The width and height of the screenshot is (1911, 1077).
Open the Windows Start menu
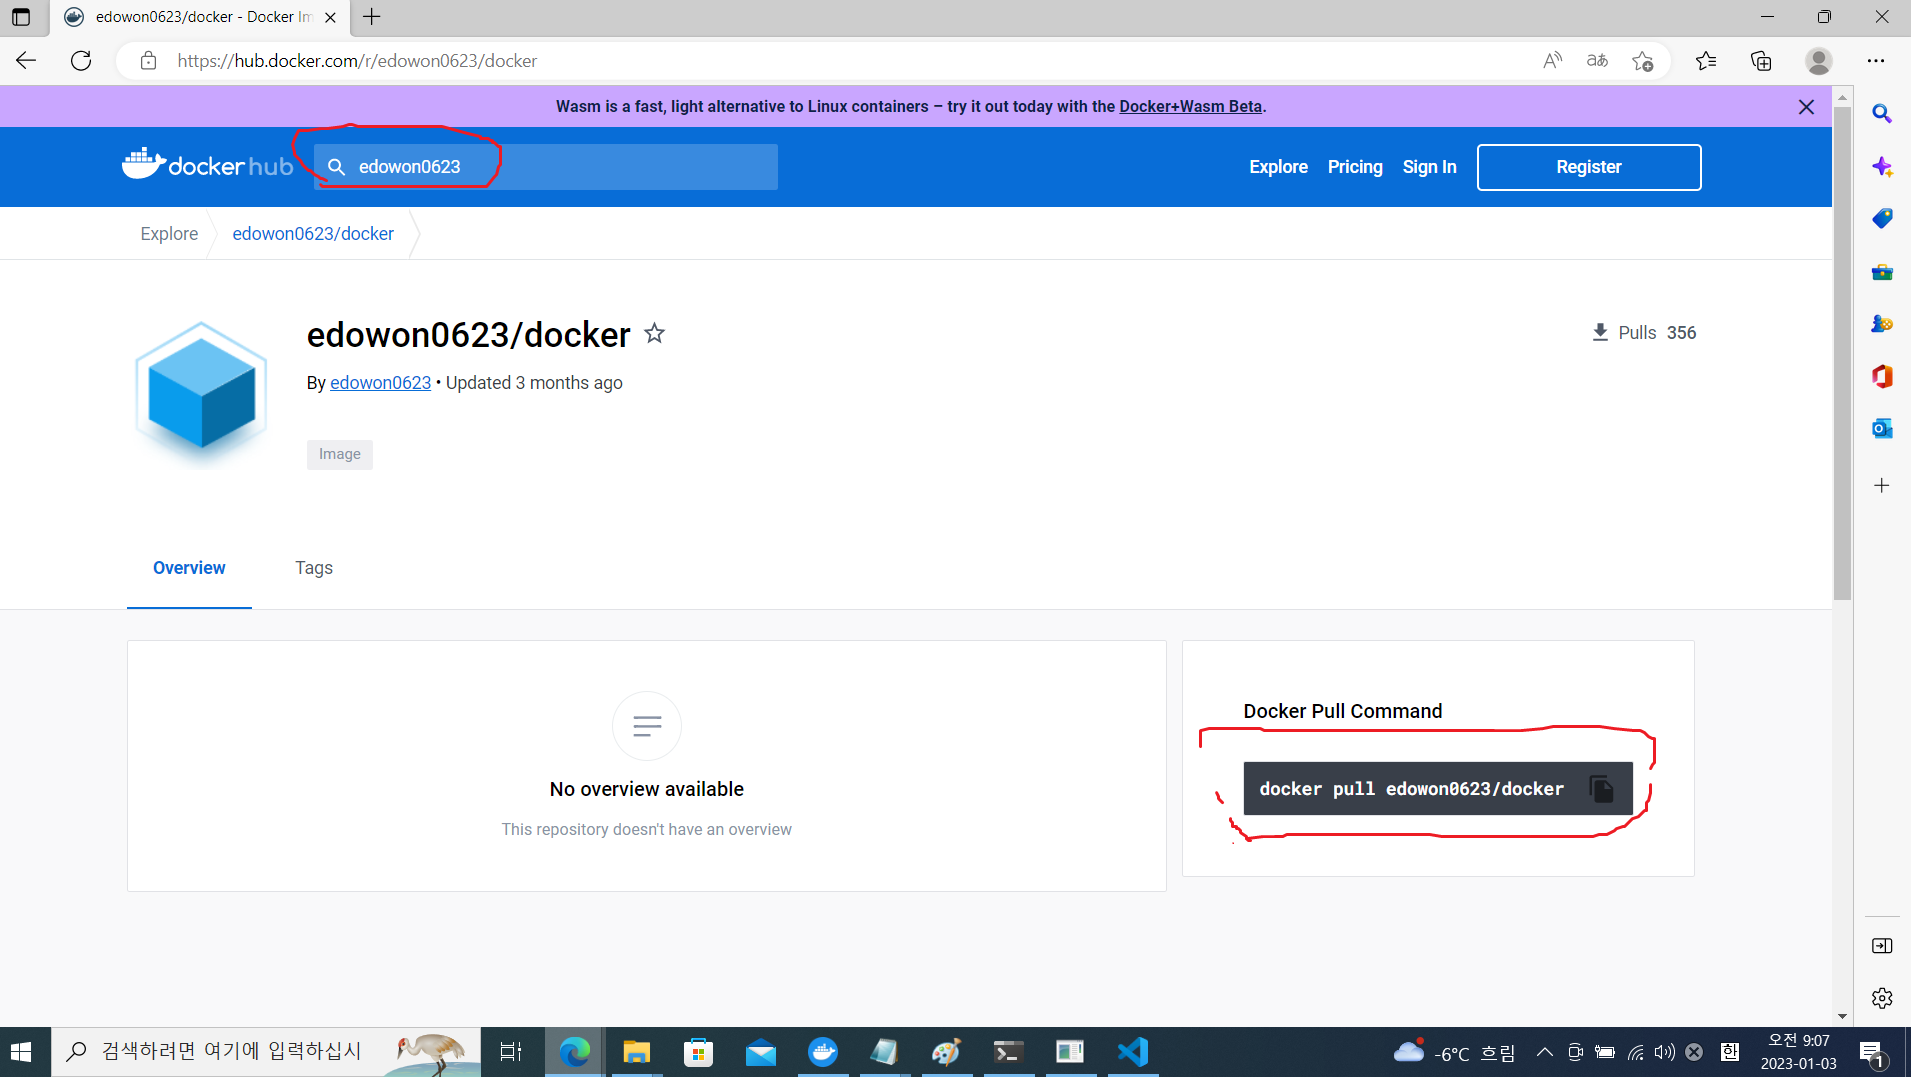click(x=21, y=1051)
